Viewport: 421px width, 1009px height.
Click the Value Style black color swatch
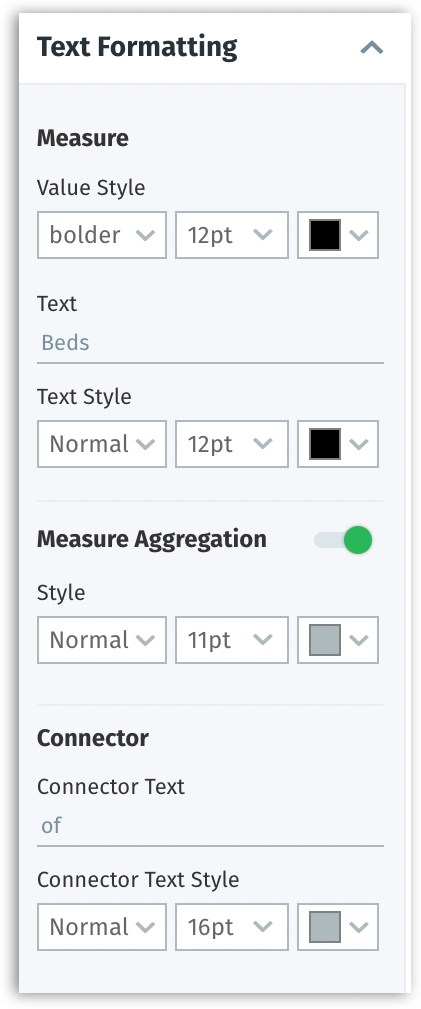point(324,235)
